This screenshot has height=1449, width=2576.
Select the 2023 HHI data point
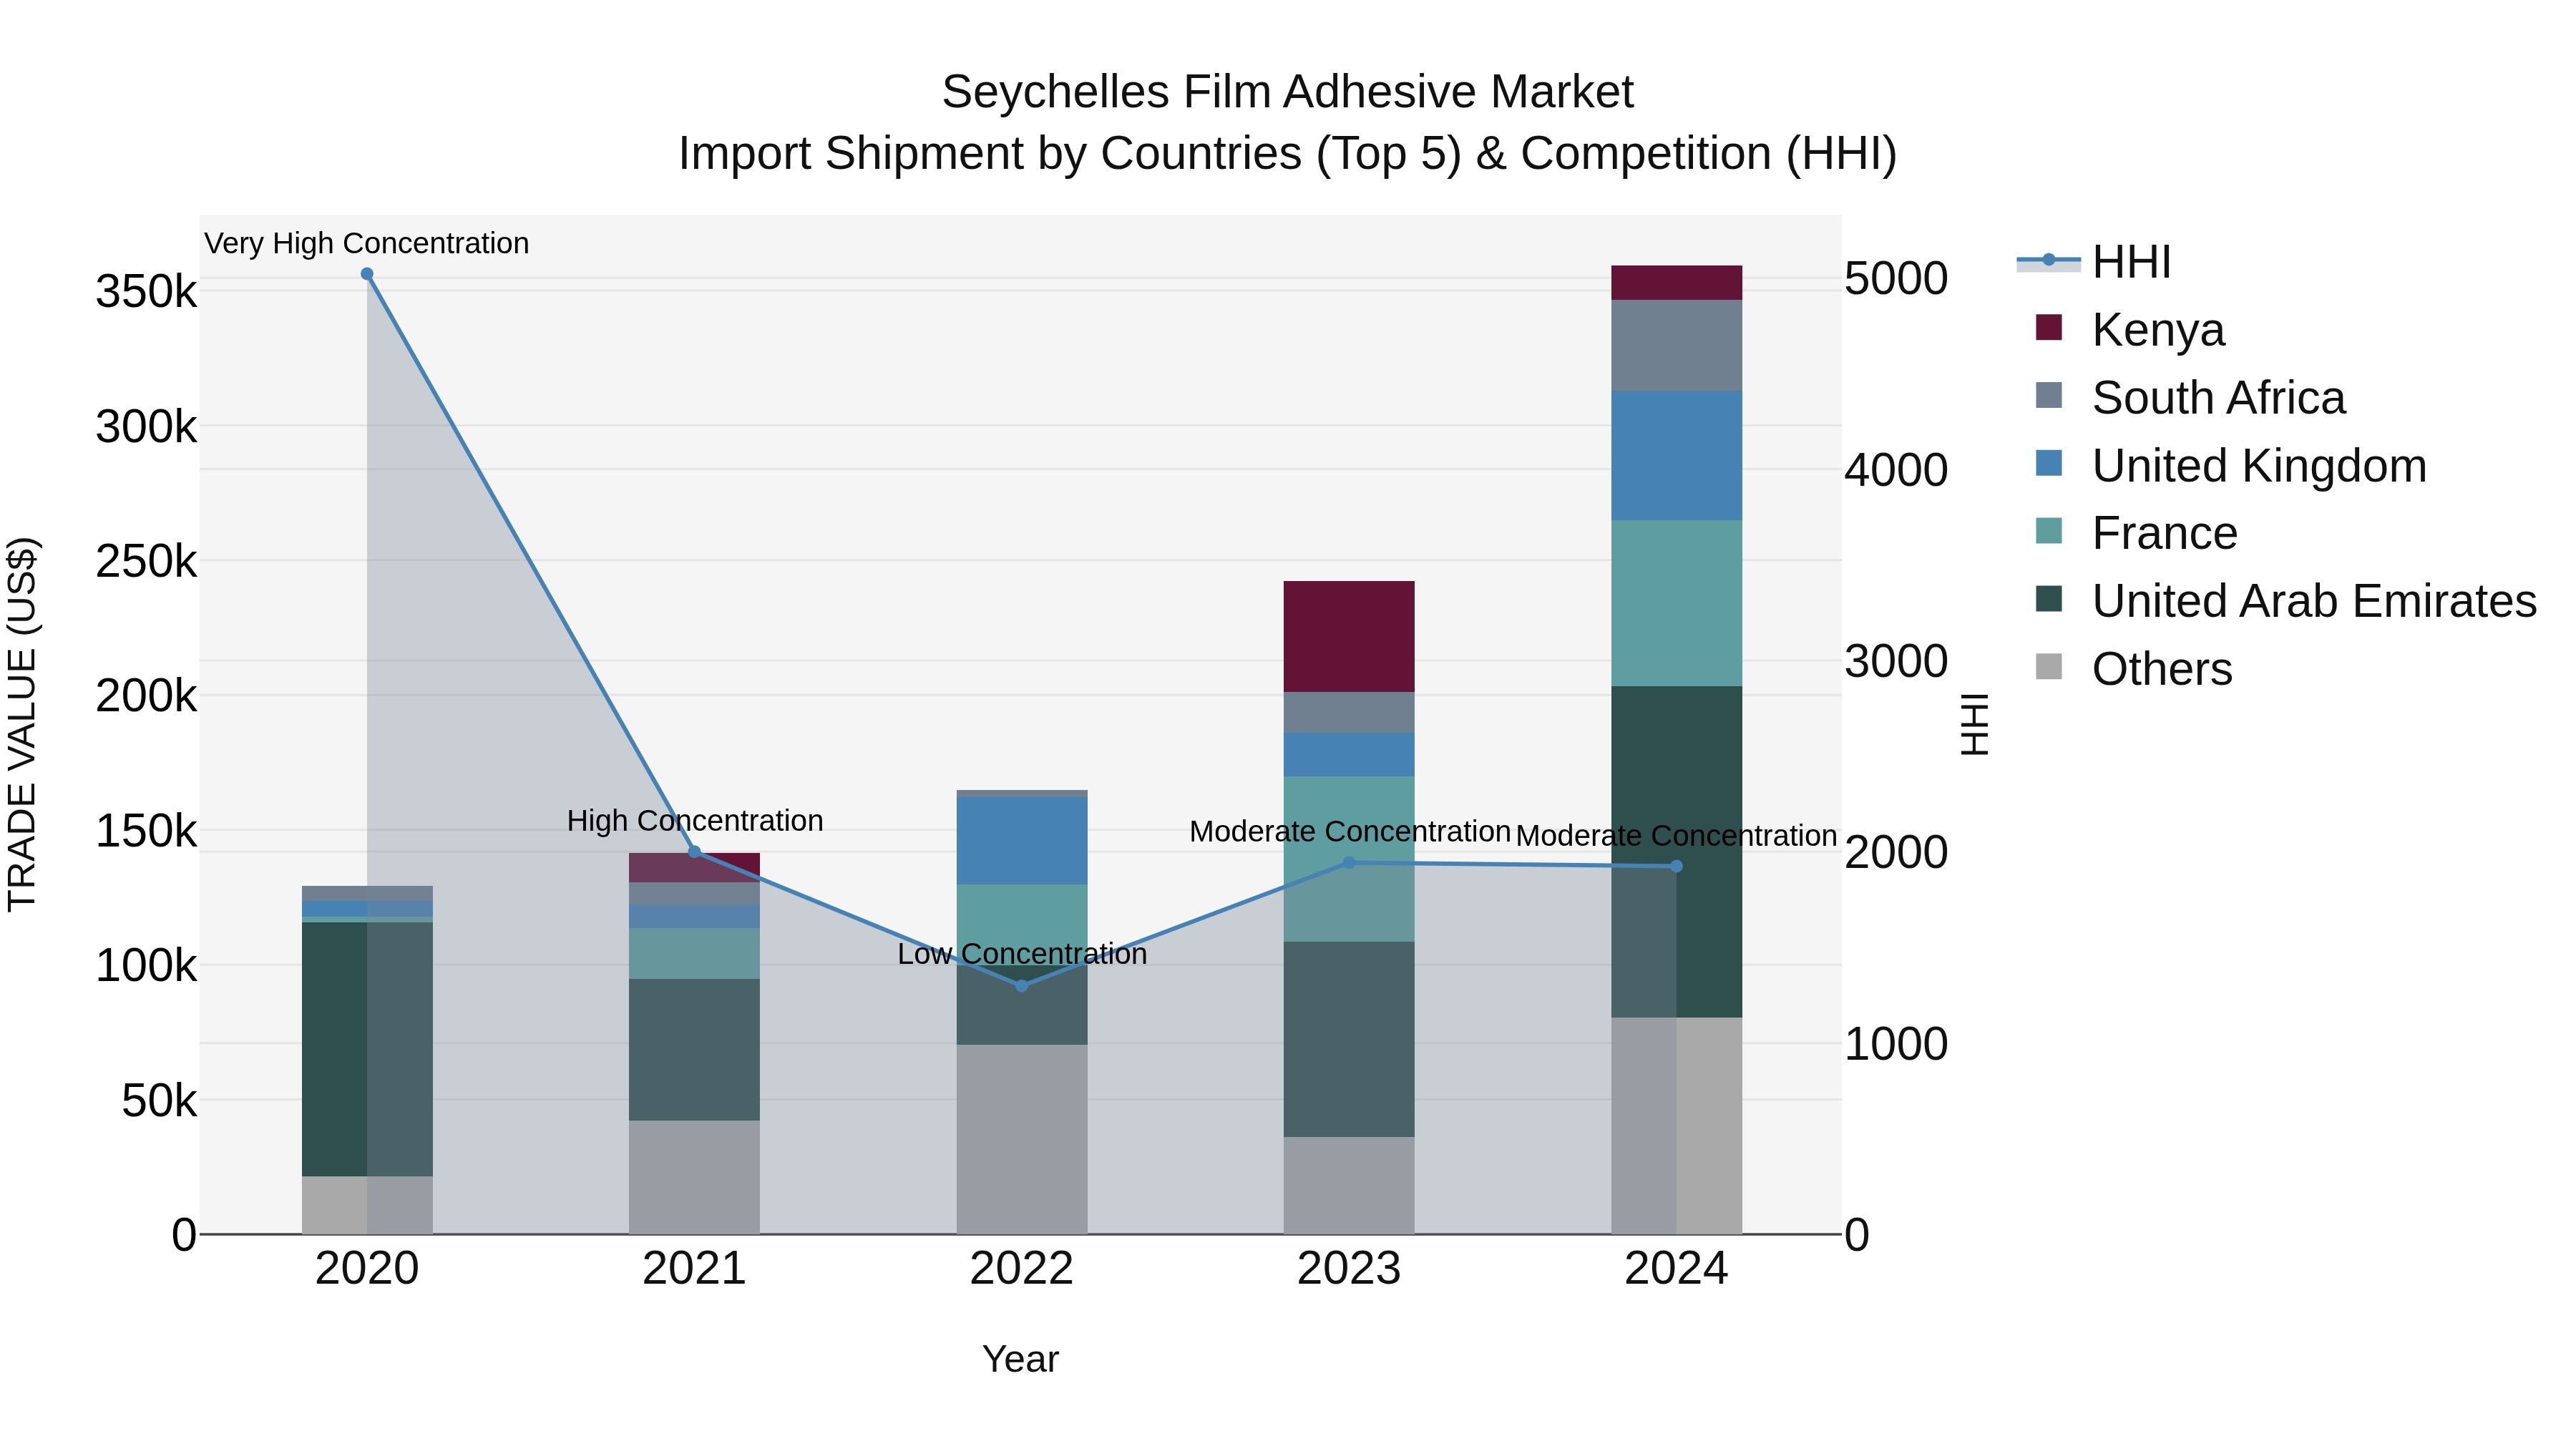click(1349, 863)
